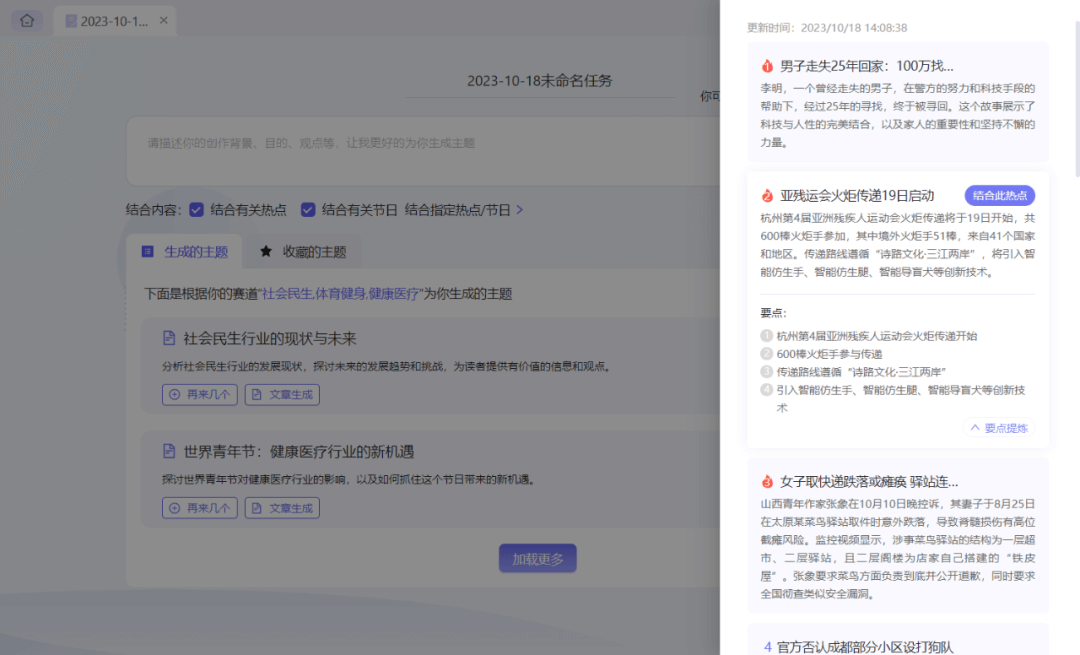
Task: Select key point 600棒火炬手参与传递
Action: click(829, 354)
